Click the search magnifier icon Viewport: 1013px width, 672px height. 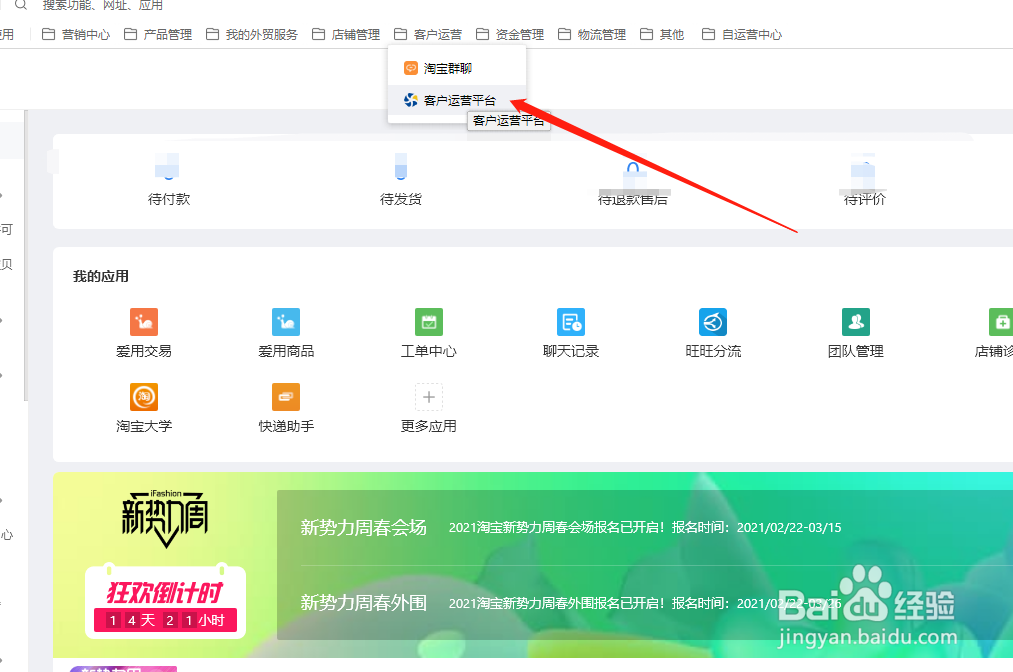[x=21, y=5]
